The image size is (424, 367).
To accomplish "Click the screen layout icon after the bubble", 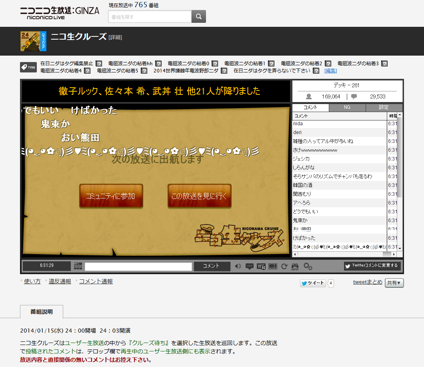I will click(261, 266).
